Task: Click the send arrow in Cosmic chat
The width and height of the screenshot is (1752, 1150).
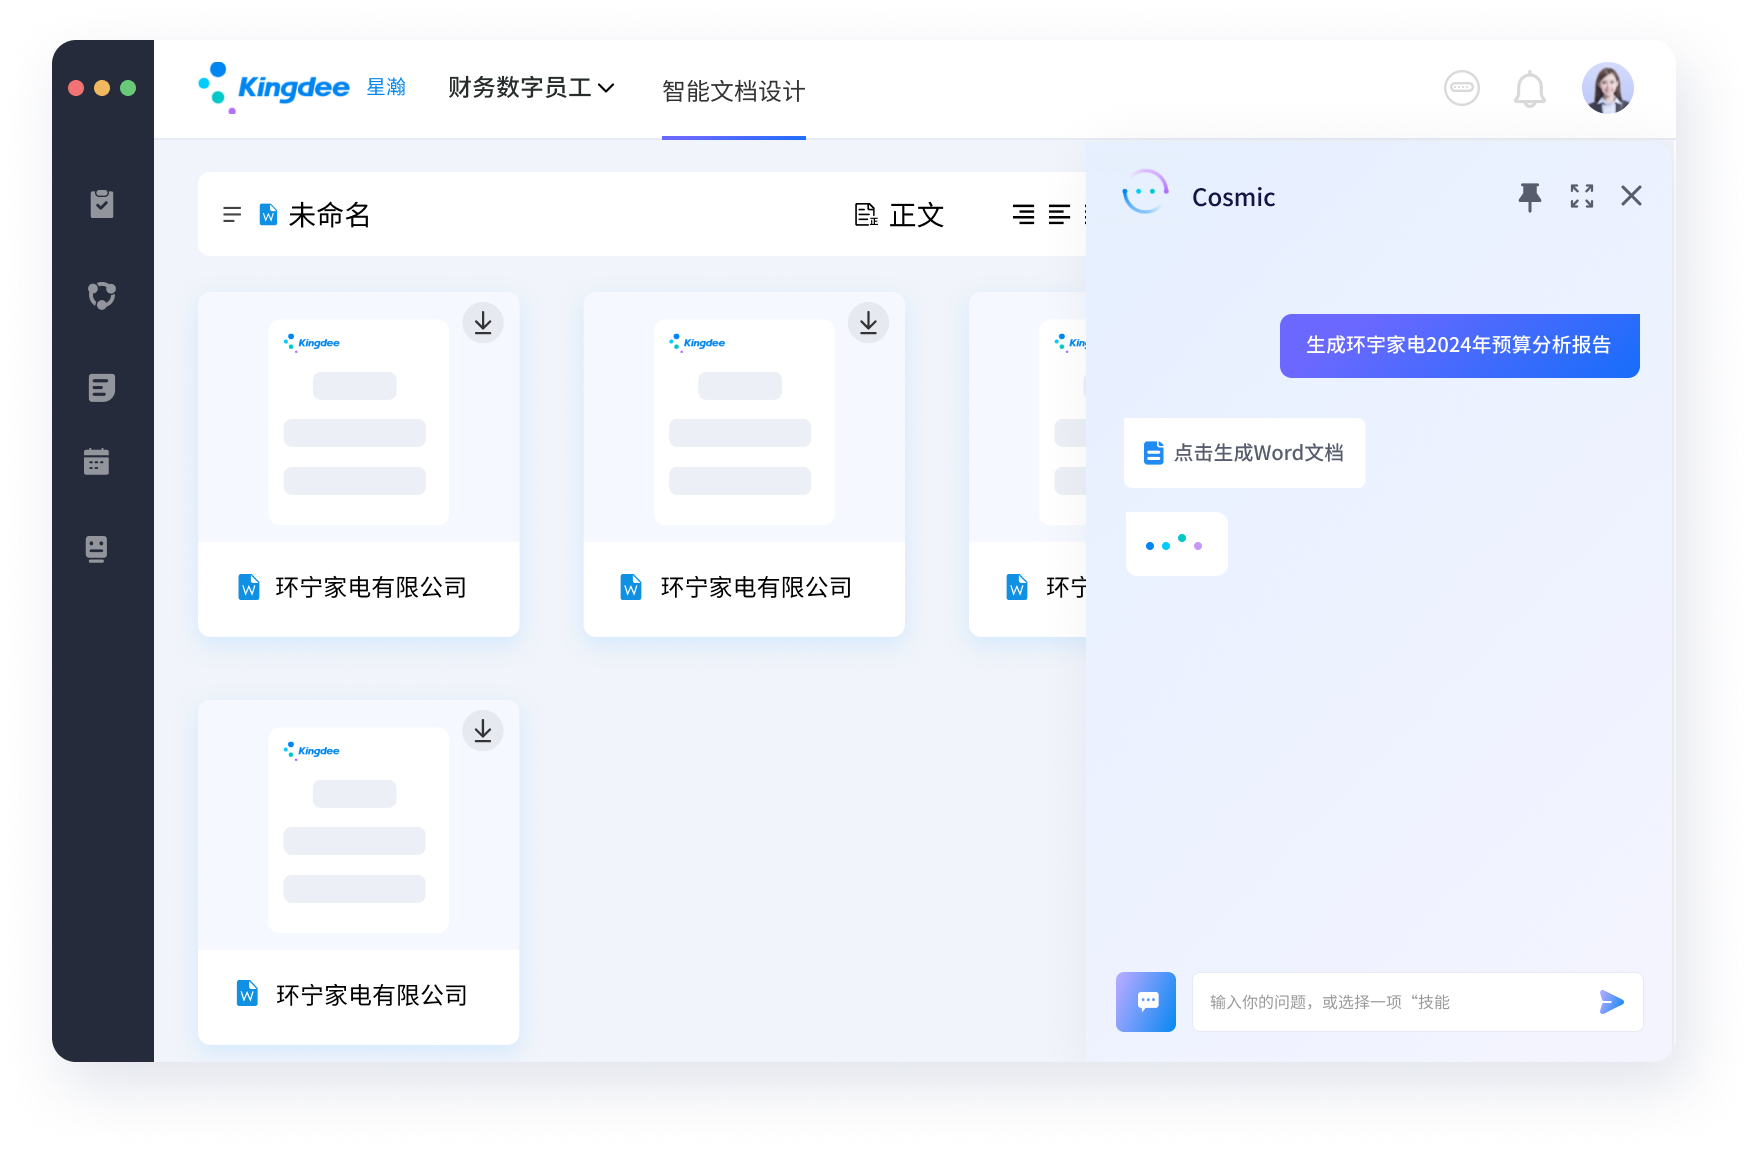Action: tap(1611, 1002)
